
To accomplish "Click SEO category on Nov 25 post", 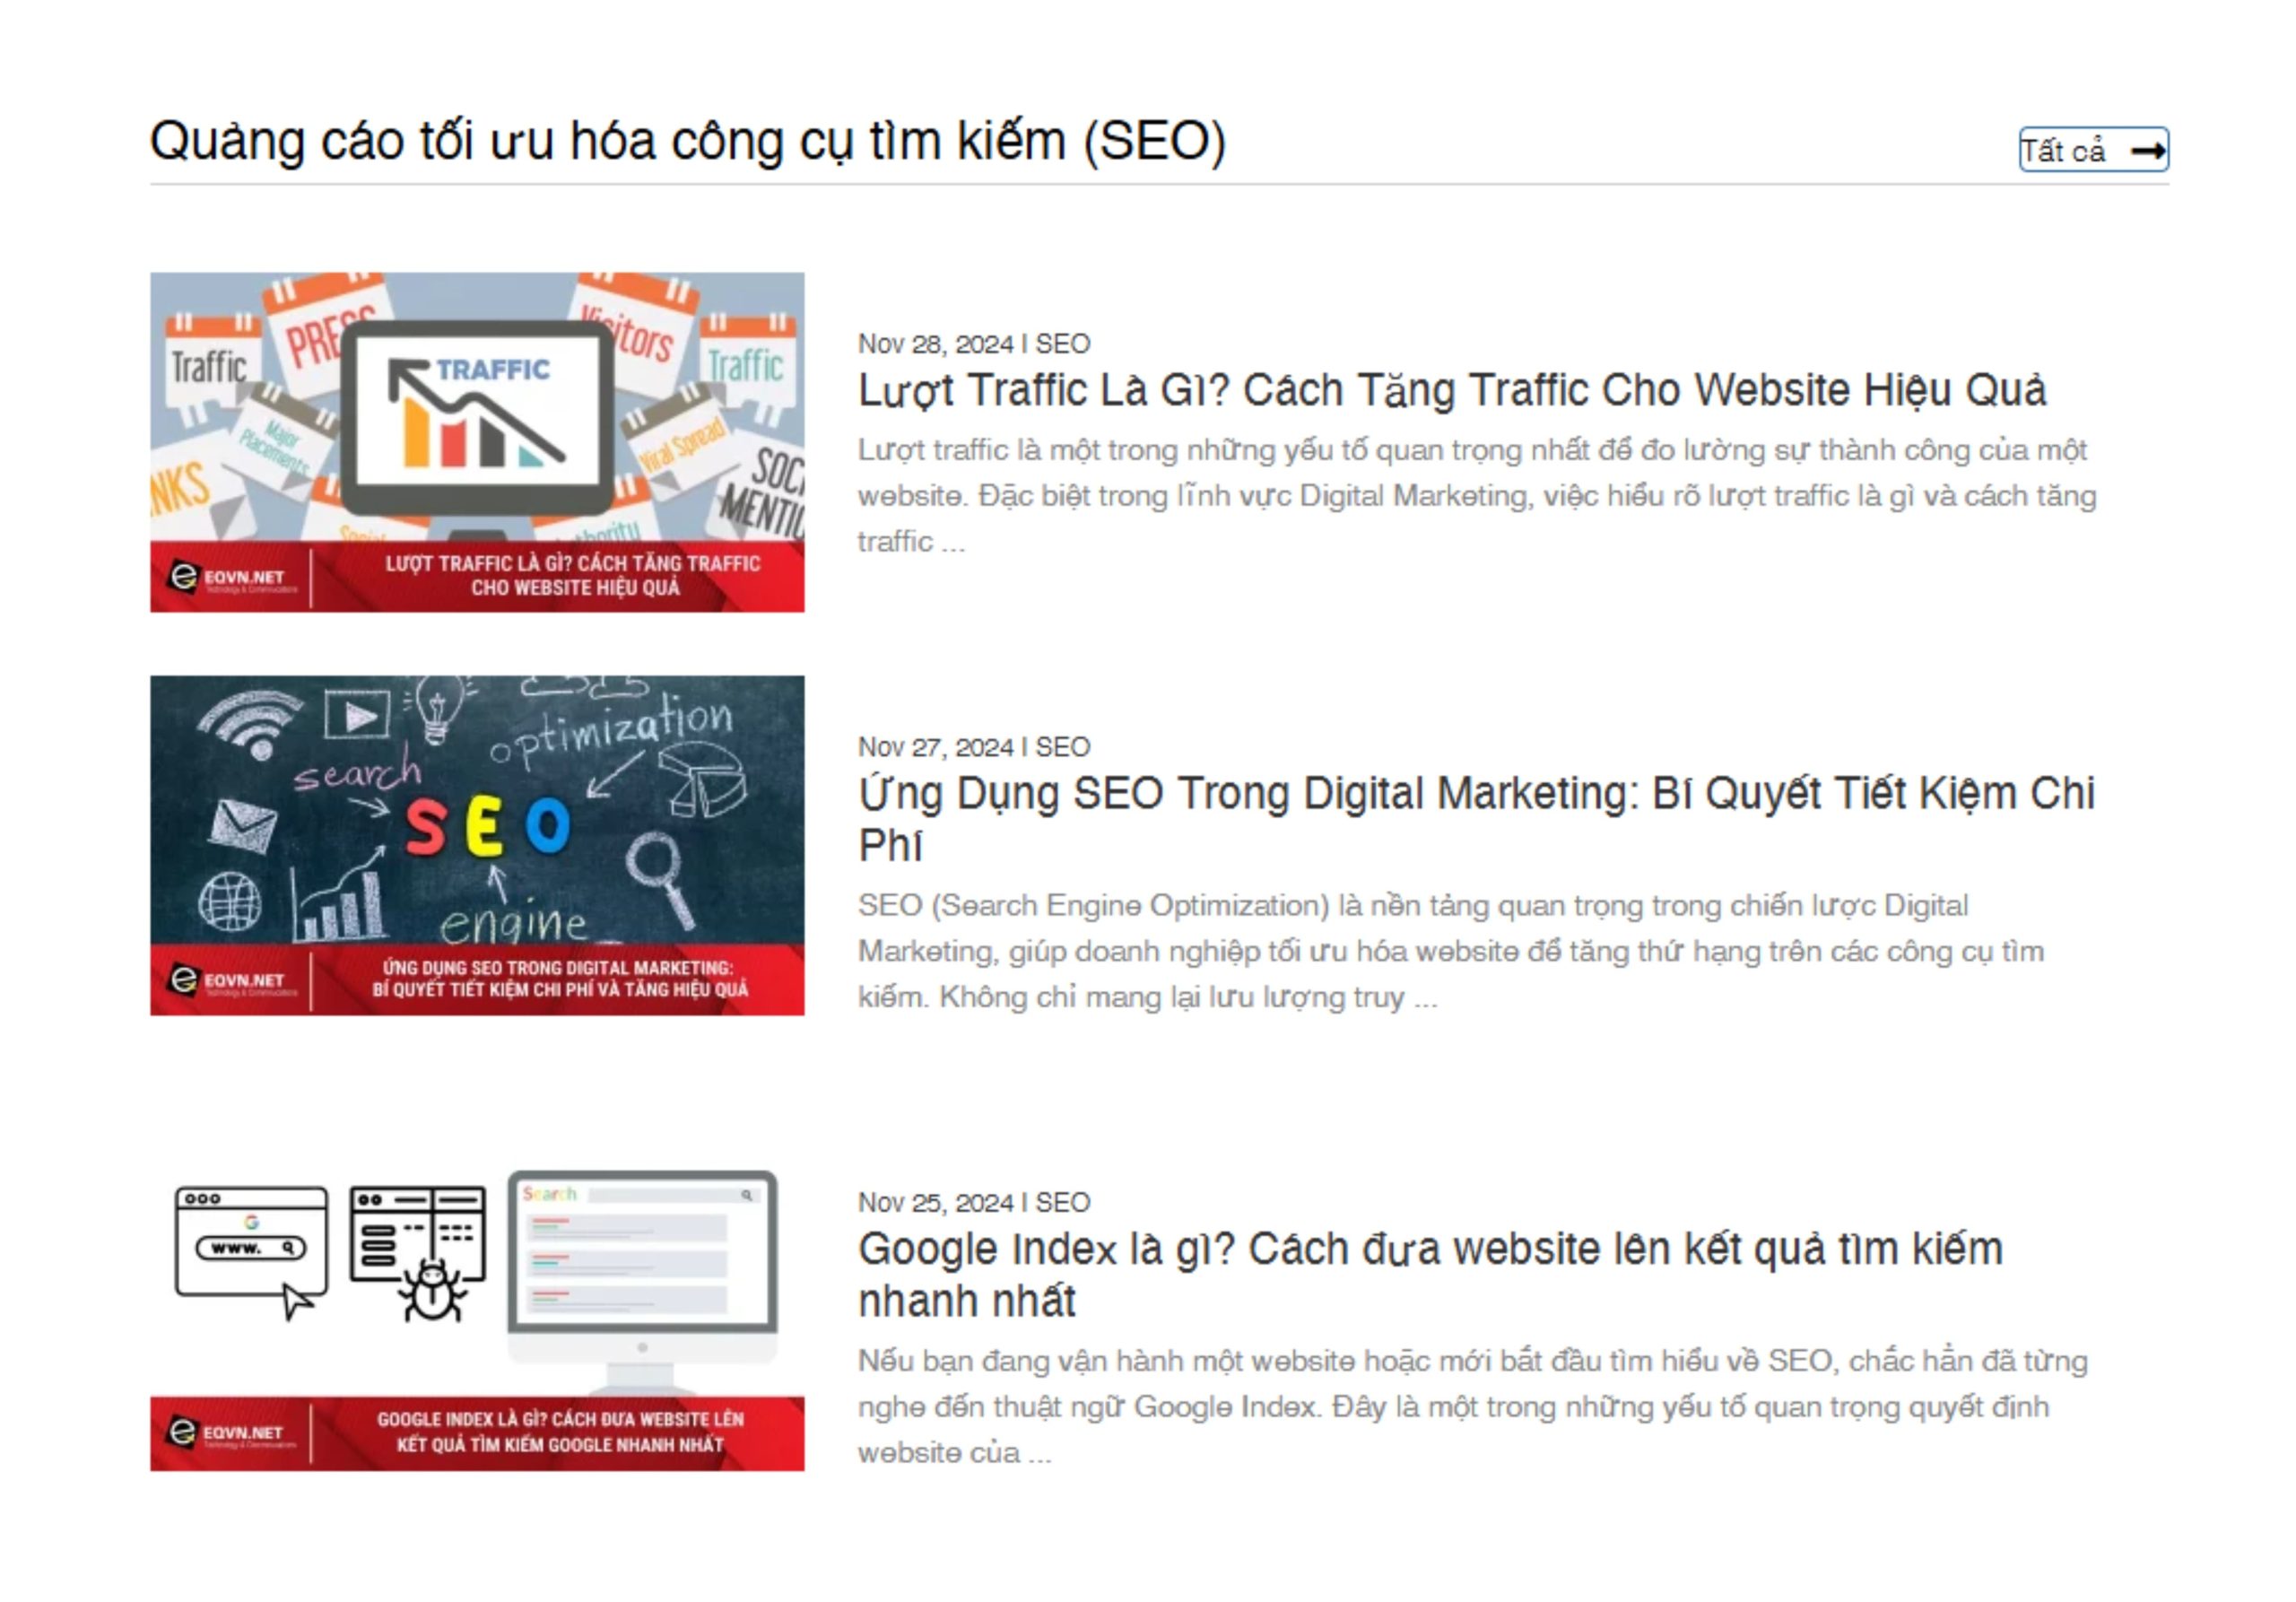I will (x=1063, y=1202).
